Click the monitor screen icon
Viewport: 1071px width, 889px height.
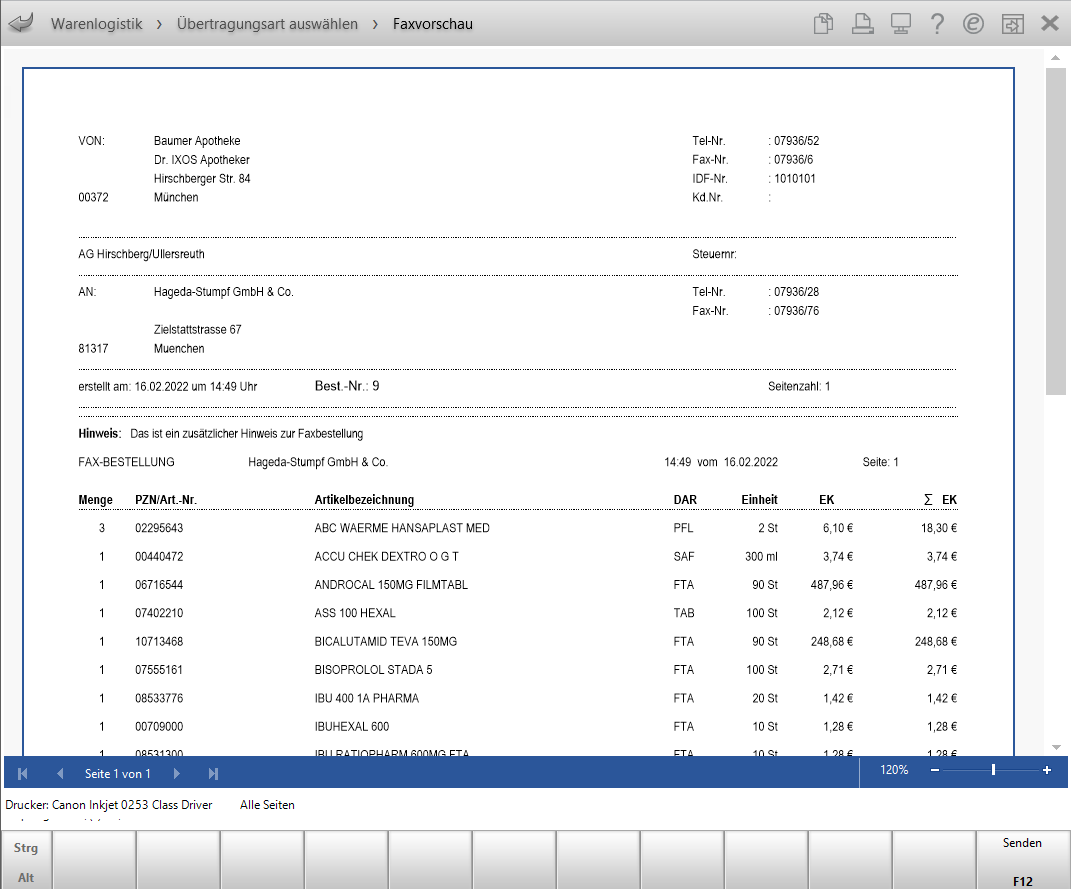(x=901, y=23)
